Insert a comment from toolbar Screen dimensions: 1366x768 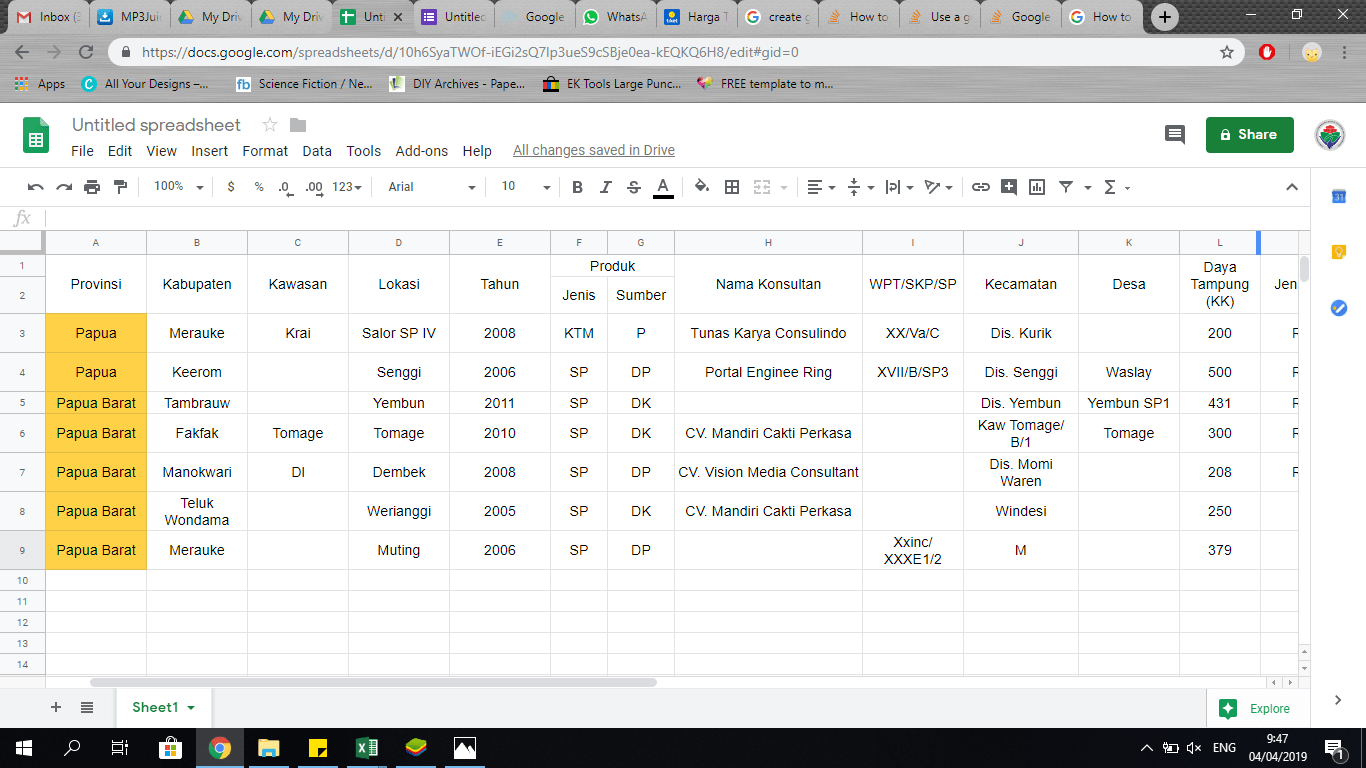click(x=1009, y=187)
